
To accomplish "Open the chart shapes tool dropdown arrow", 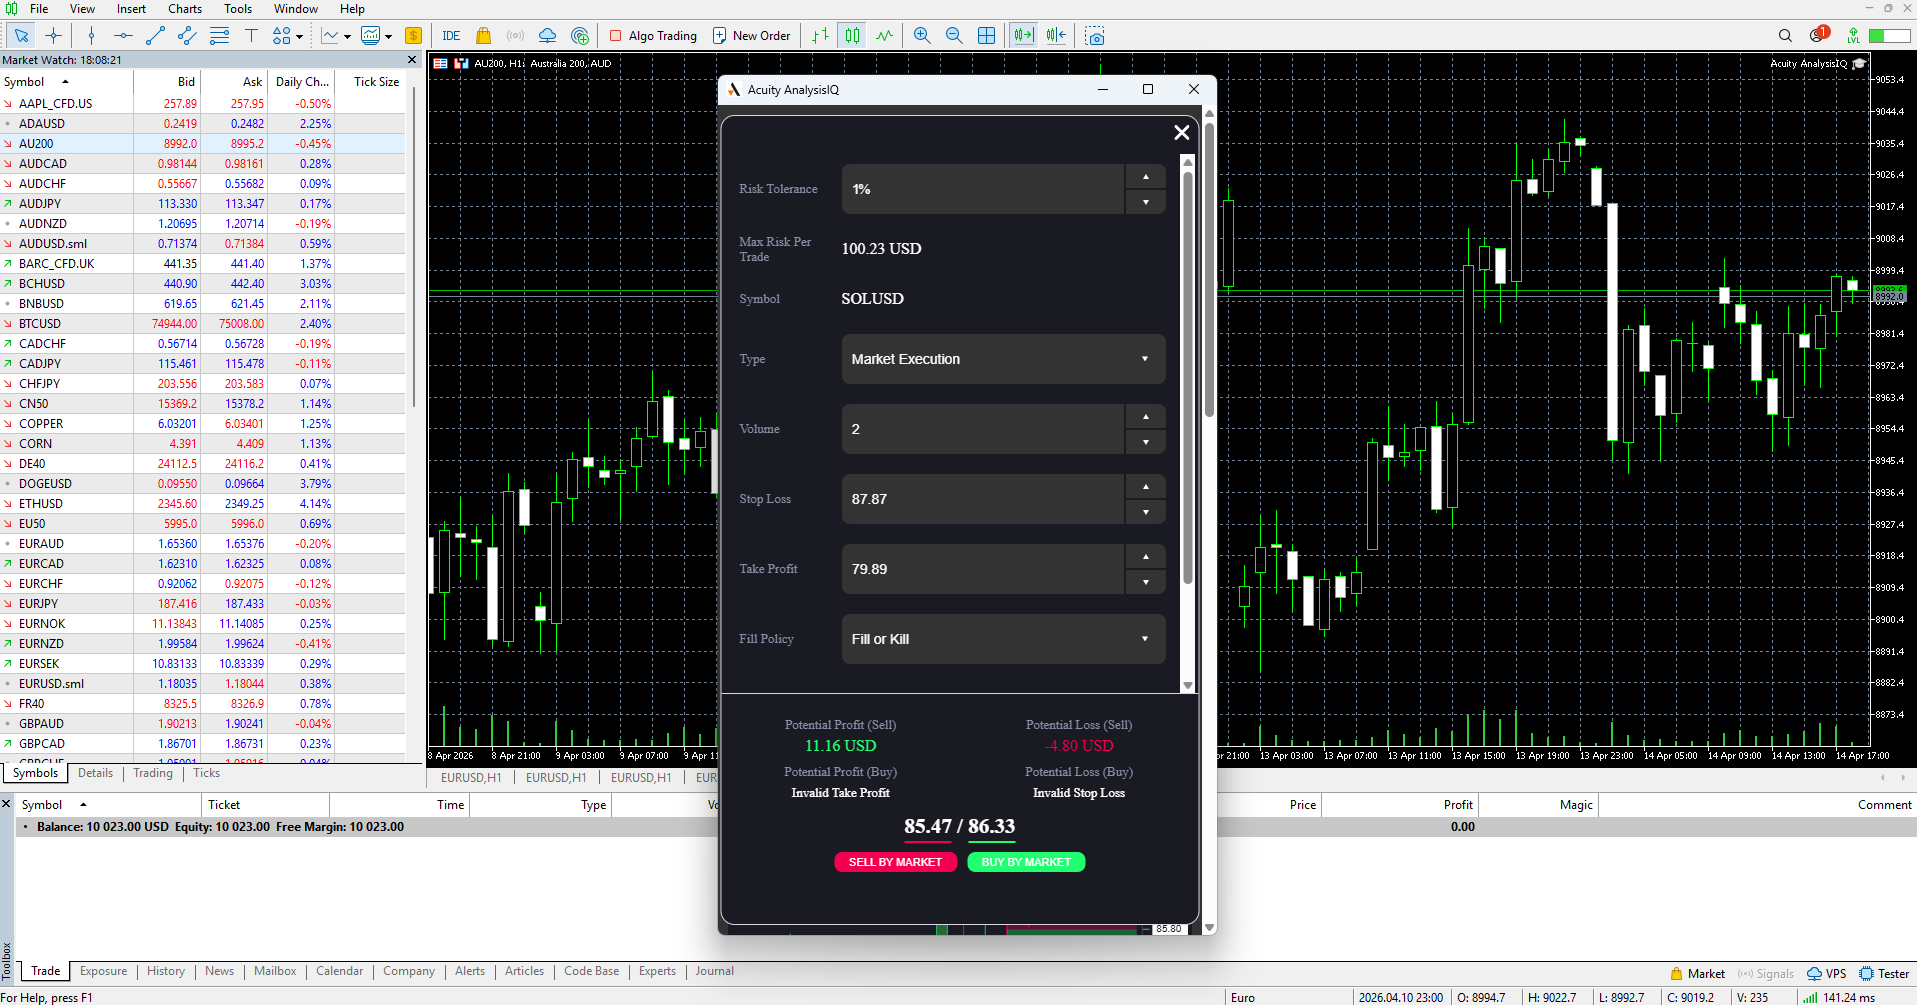I will point(299,37).
